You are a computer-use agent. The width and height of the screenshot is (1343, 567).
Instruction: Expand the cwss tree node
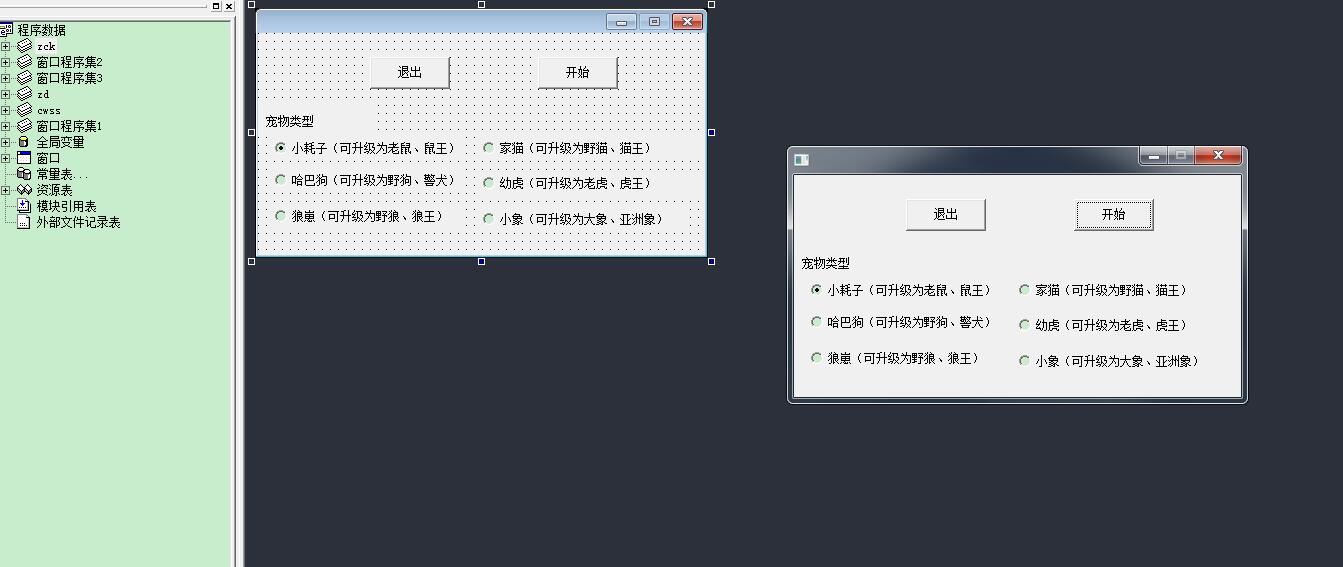[x=6, y=110]
